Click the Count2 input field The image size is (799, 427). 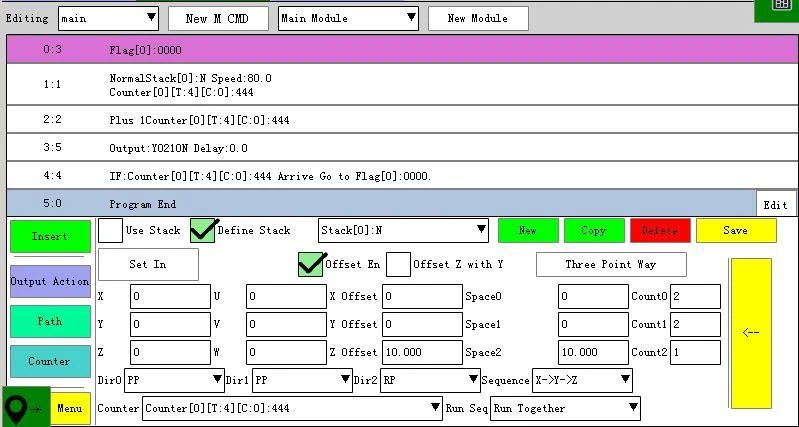coord(696,353)
